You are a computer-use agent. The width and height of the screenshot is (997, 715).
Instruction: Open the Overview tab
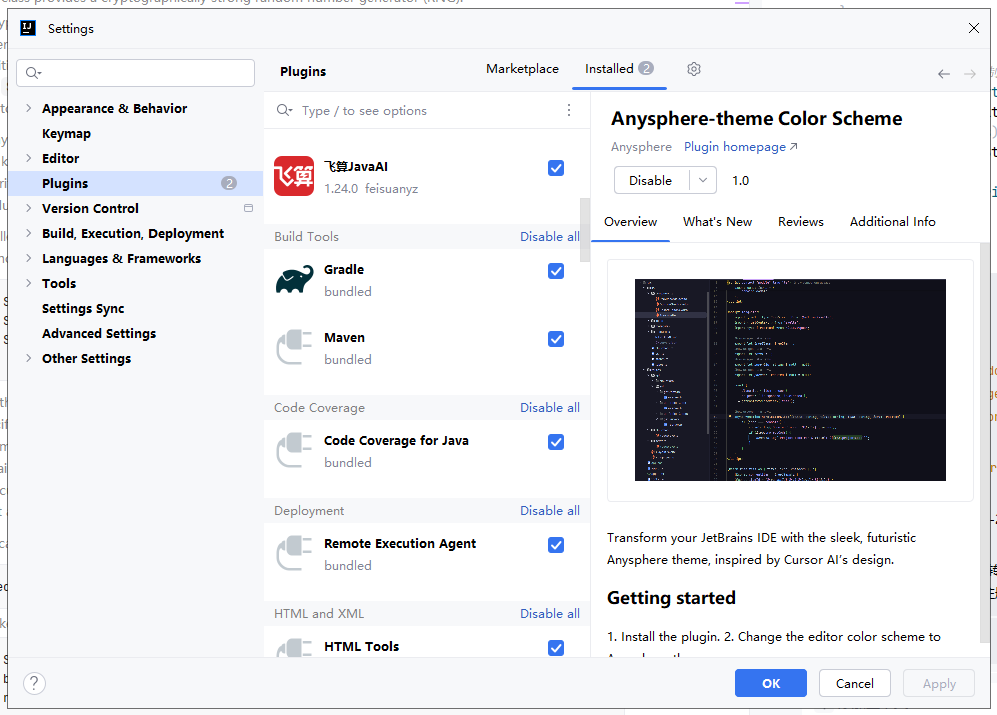click(630, 222)
